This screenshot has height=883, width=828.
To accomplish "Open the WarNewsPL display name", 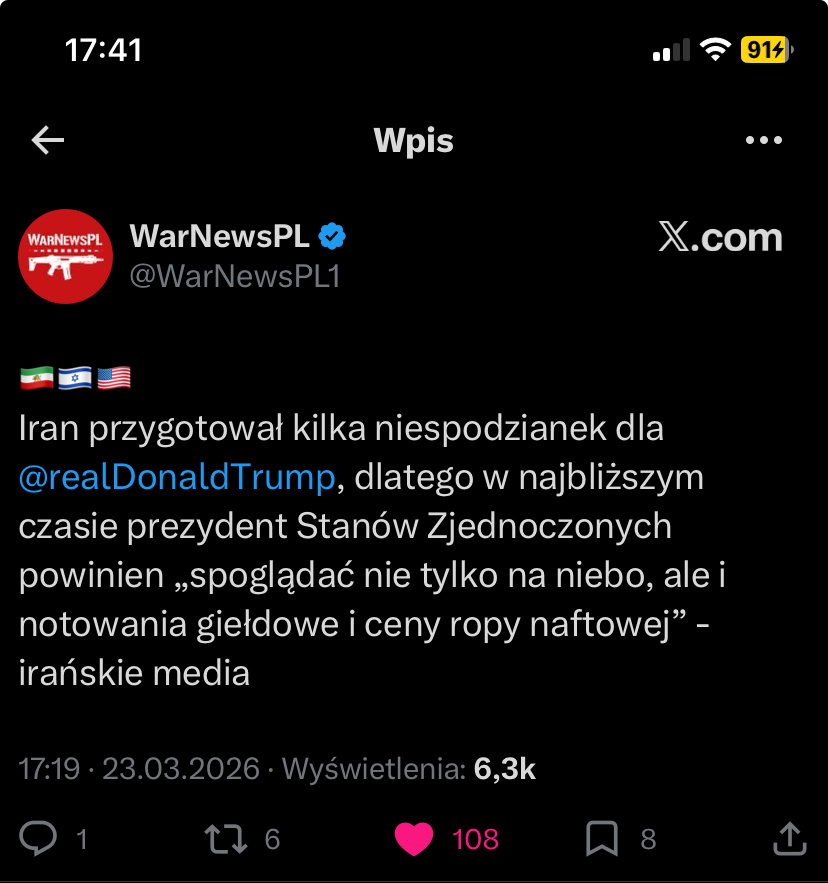I will (219, 236).
